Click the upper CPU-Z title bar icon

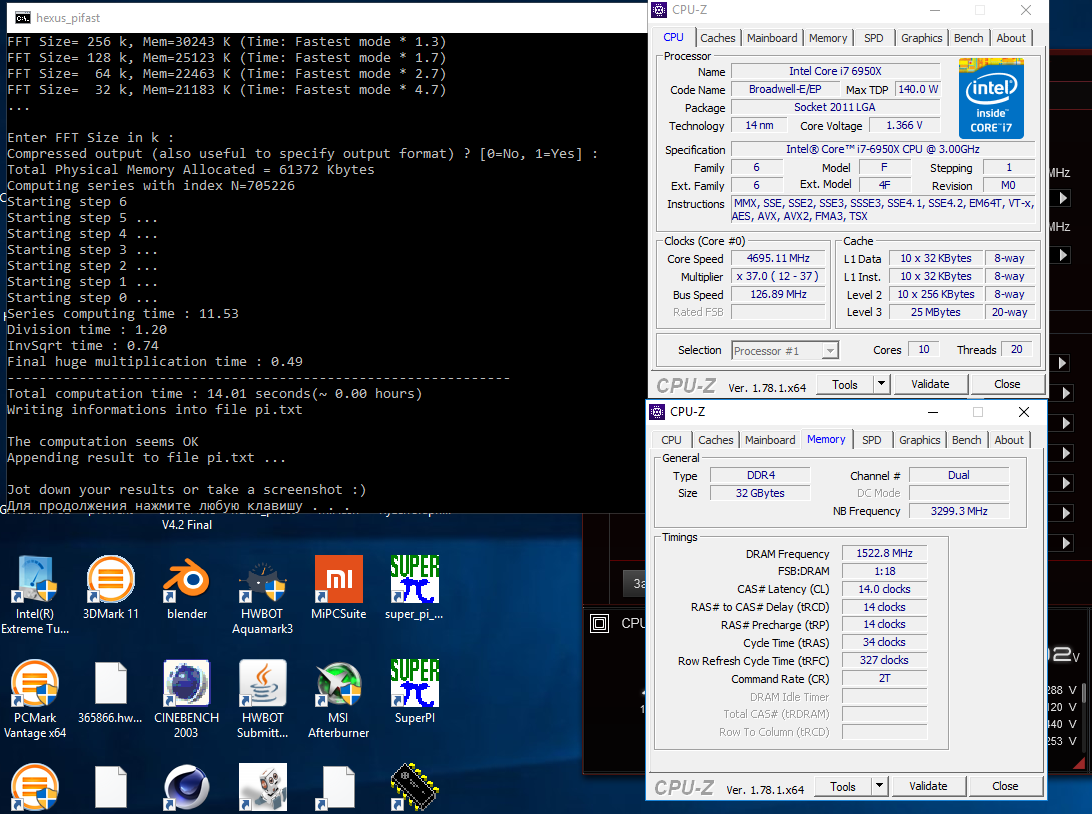coord(659,10)
